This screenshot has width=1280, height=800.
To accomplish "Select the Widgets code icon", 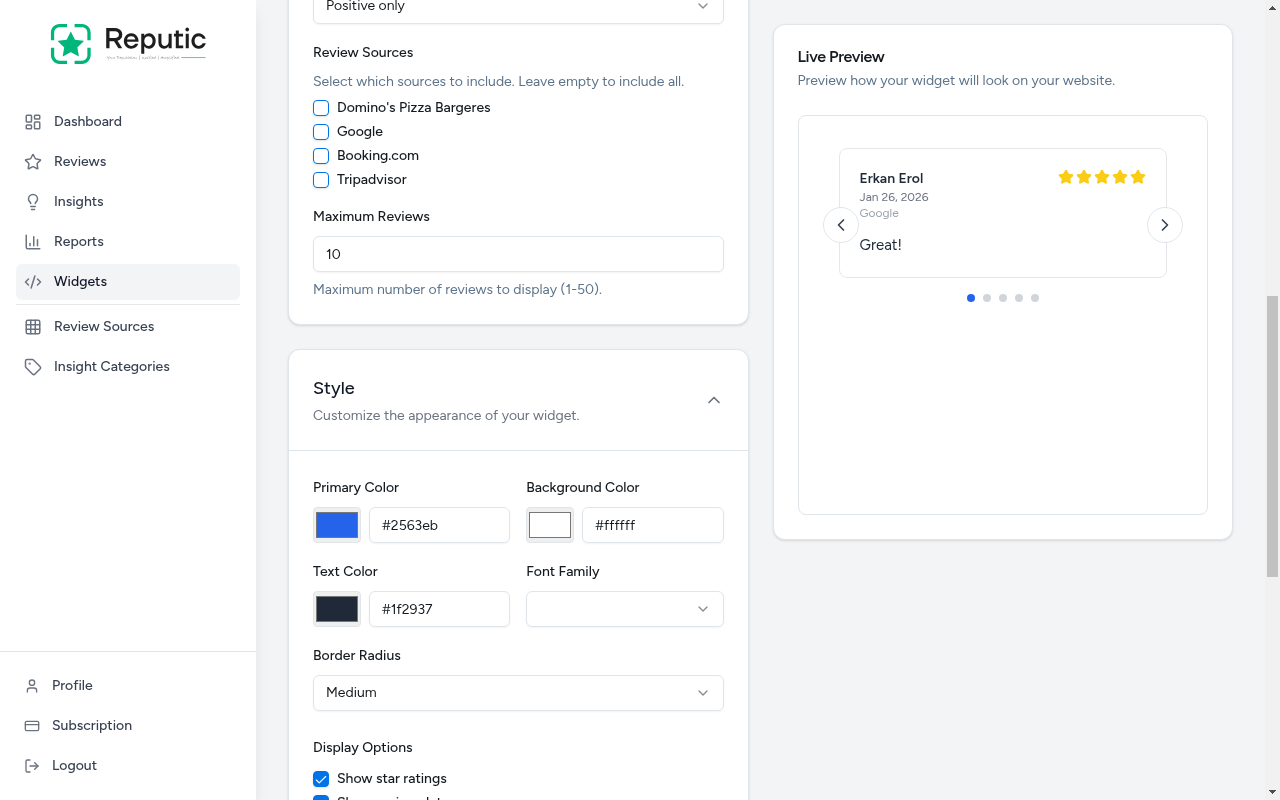I will click(x=33, y=281).
